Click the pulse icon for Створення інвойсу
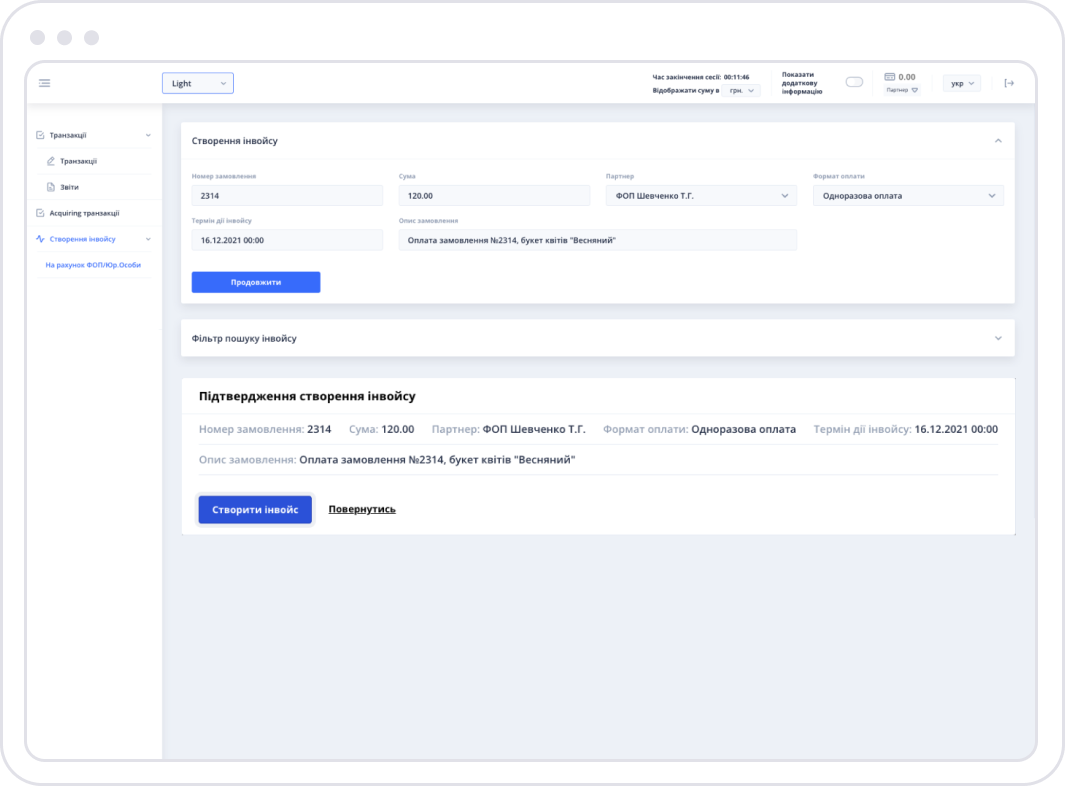 point(40,239)
